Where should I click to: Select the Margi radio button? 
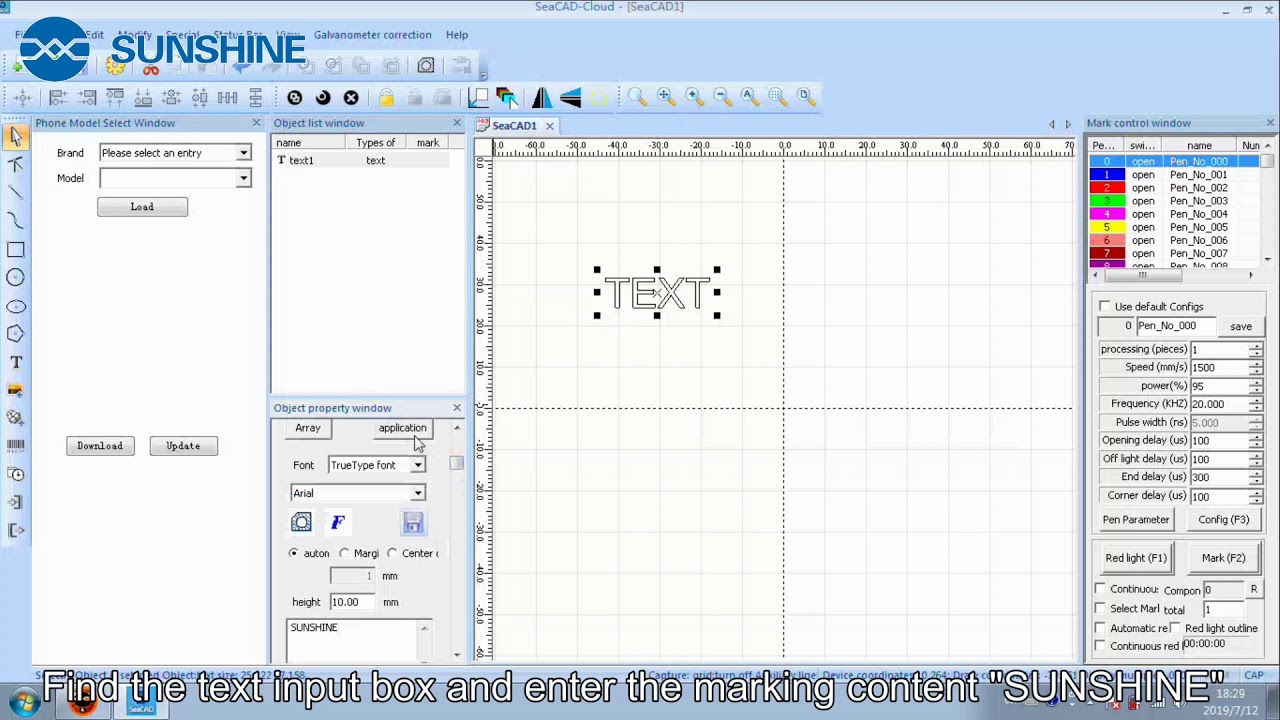click(x=344, y=553)
